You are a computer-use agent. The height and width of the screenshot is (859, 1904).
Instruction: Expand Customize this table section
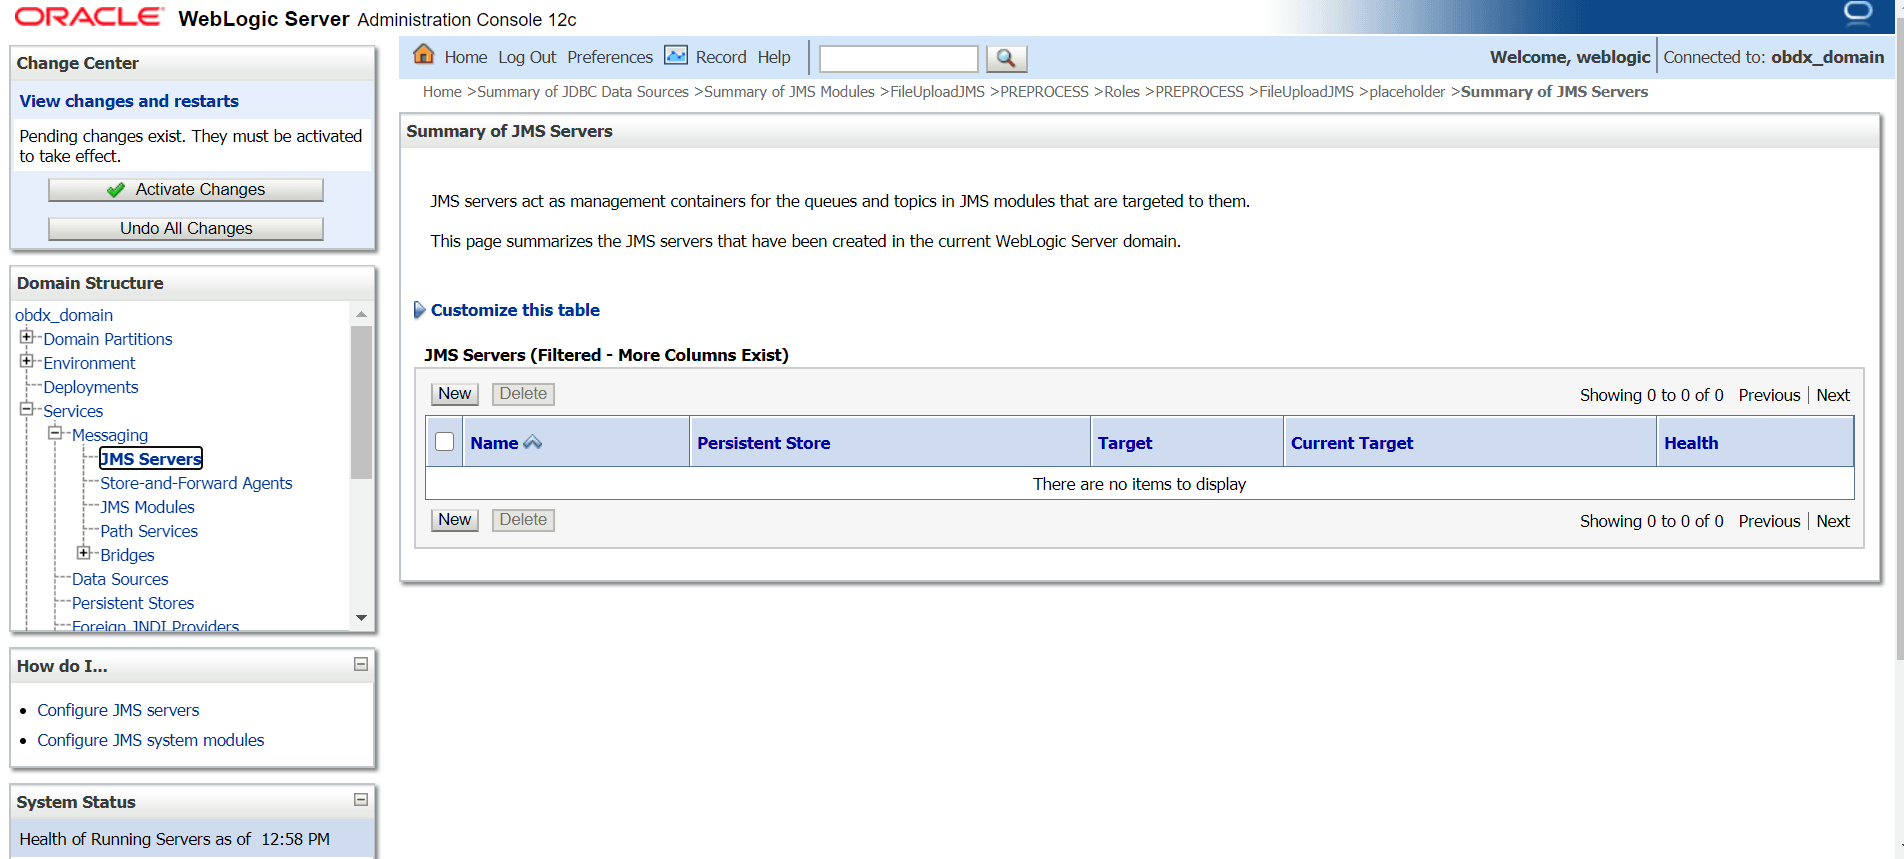tap(420, 310)
